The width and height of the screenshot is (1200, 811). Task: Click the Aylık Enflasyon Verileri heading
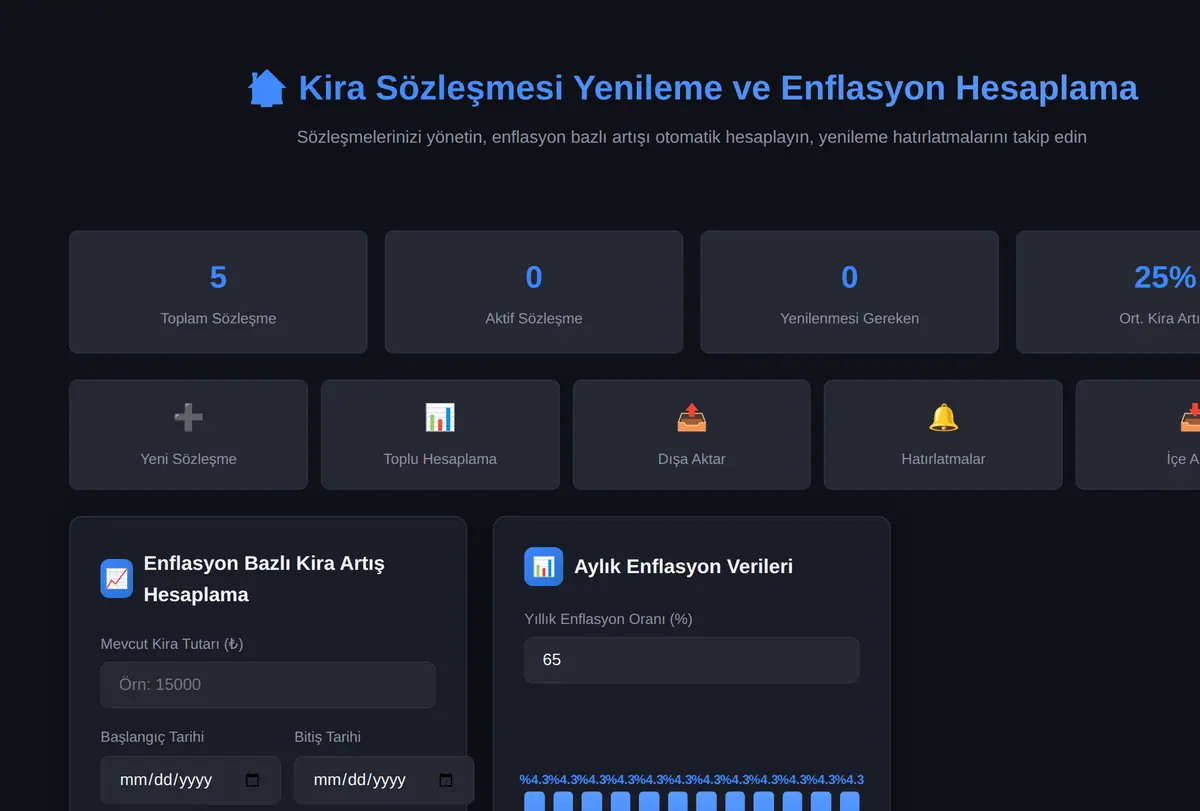(683, 566)
